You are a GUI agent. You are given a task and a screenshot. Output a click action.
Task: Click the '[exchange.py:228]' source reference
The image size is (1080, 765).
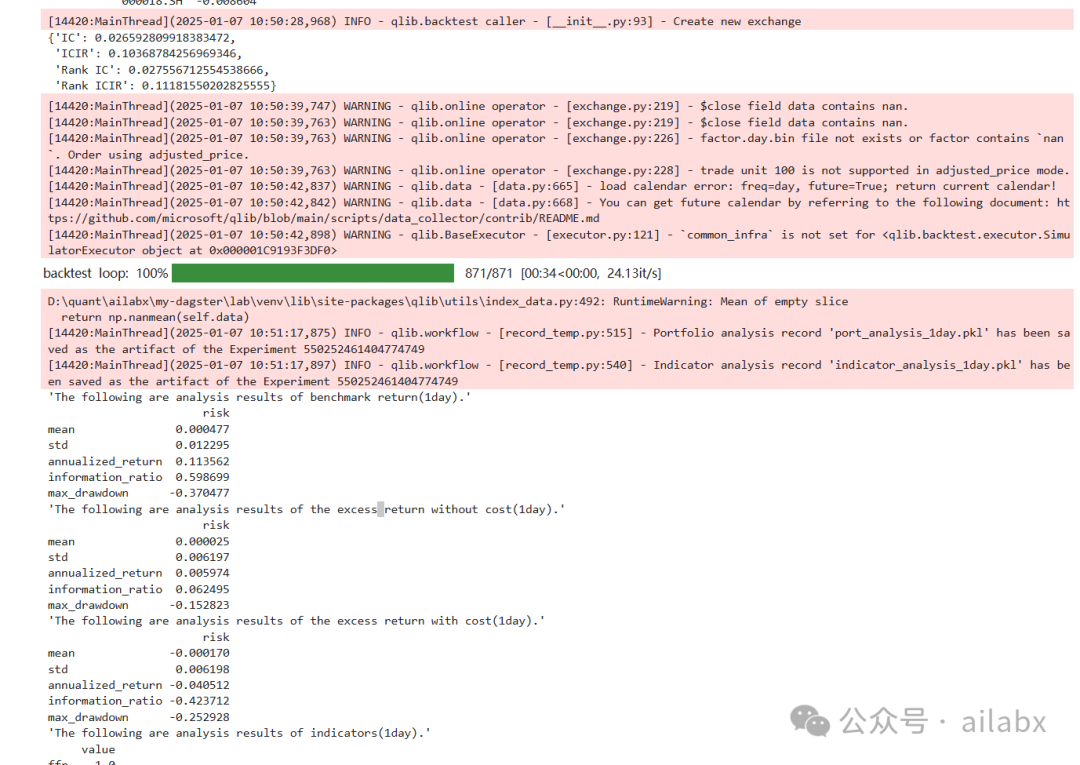click(623, 171)
